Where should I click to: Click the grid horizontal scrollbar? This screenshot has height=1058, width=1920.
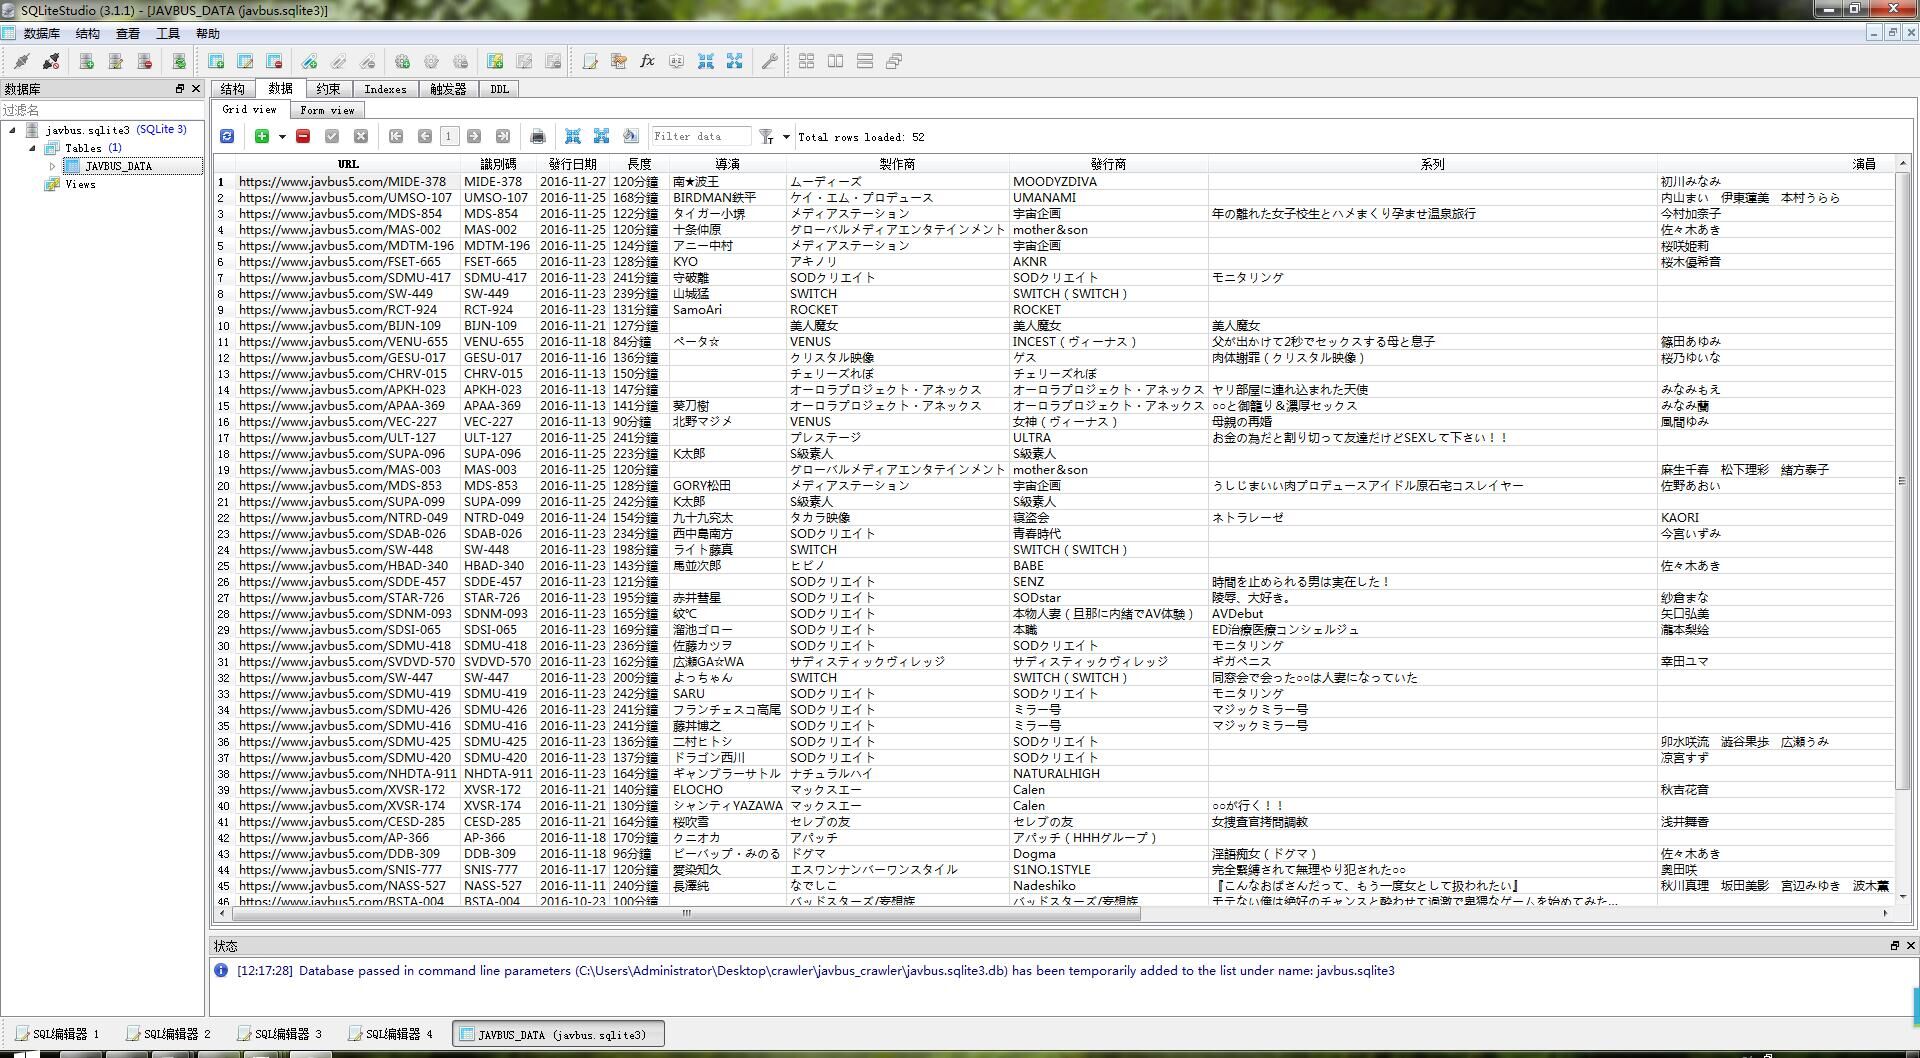click(687, 913)
